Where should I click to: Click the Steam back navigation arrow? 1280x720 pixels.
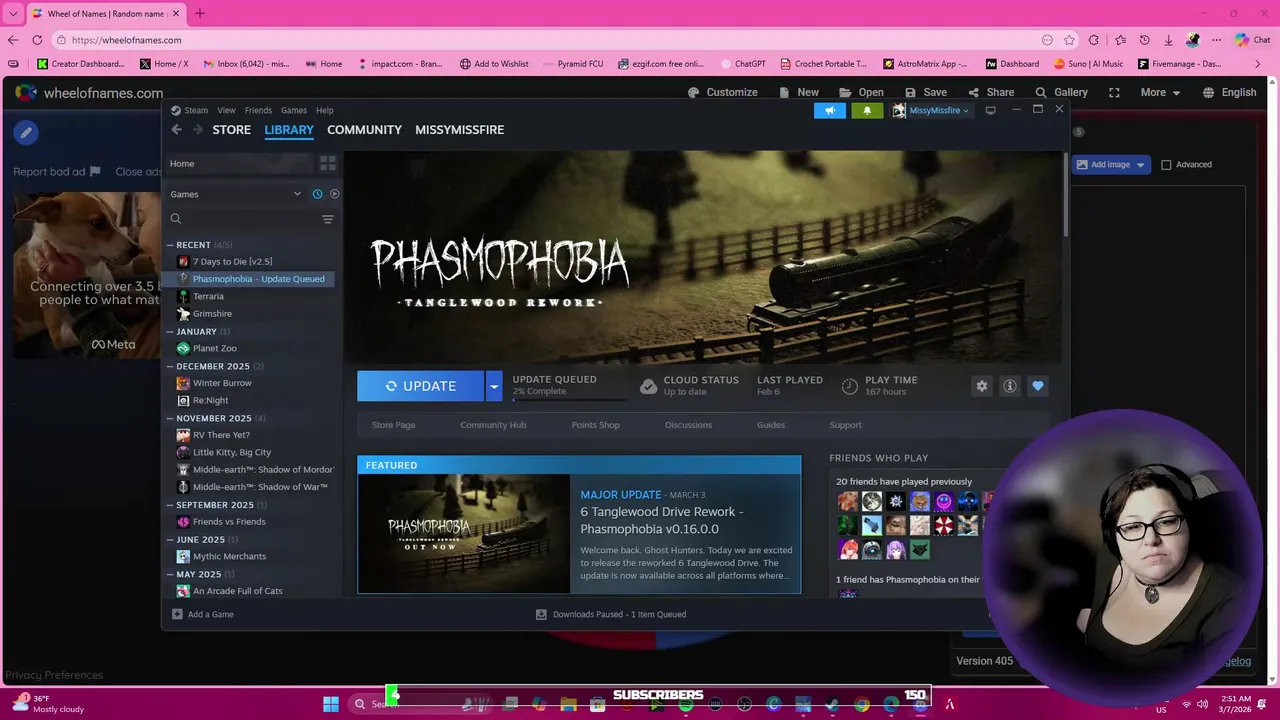[x=177, y=130]
